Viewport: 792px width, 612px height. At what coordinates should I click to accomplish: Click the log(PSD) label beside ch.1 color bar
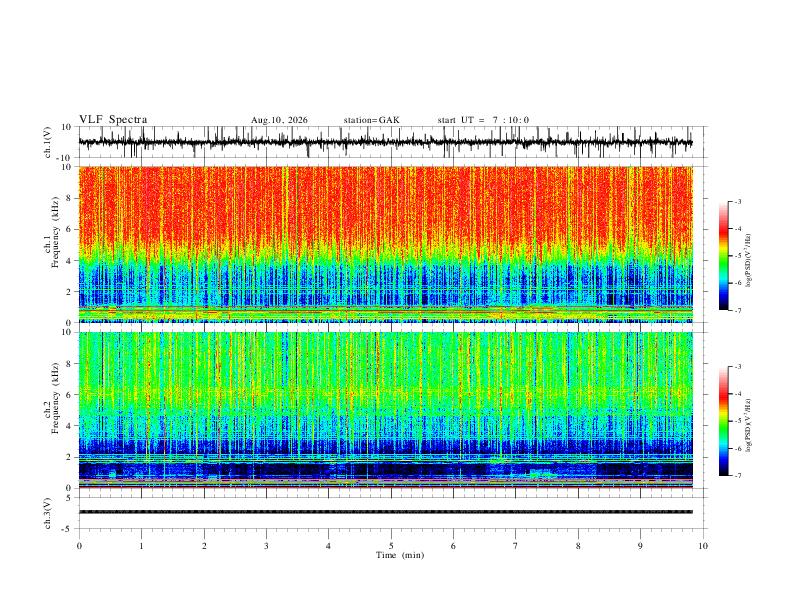click(749, 261)
